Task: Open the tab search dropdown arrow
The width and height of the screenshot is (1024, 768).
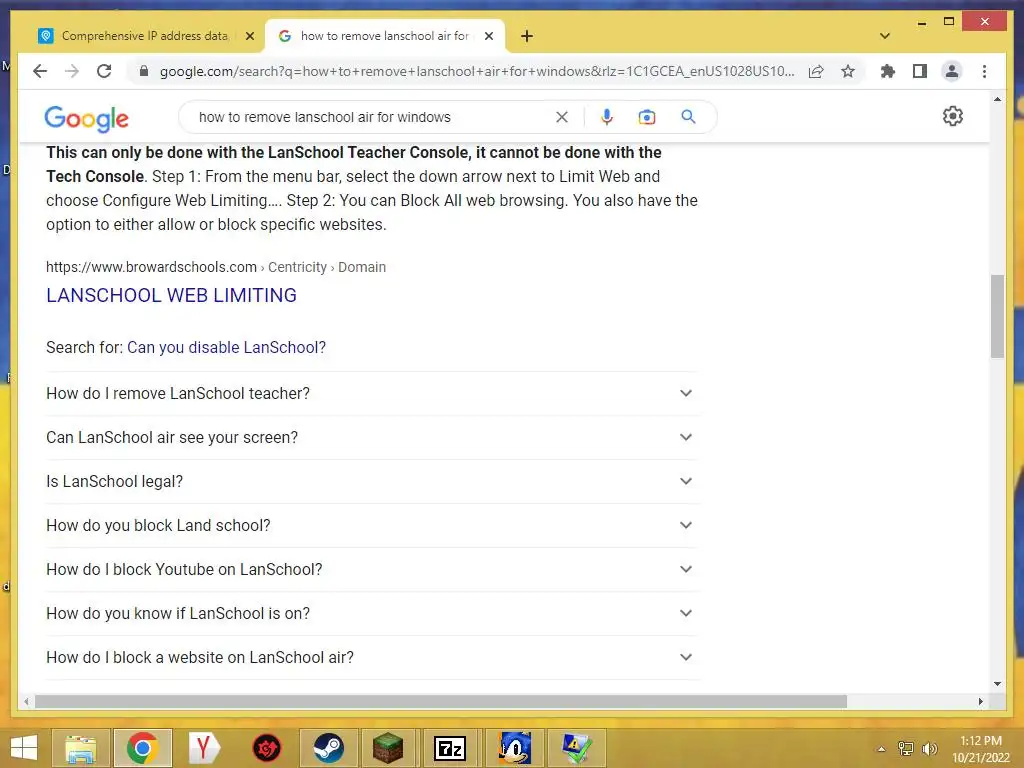Action: pyautogui.click(x=885, y=36)
